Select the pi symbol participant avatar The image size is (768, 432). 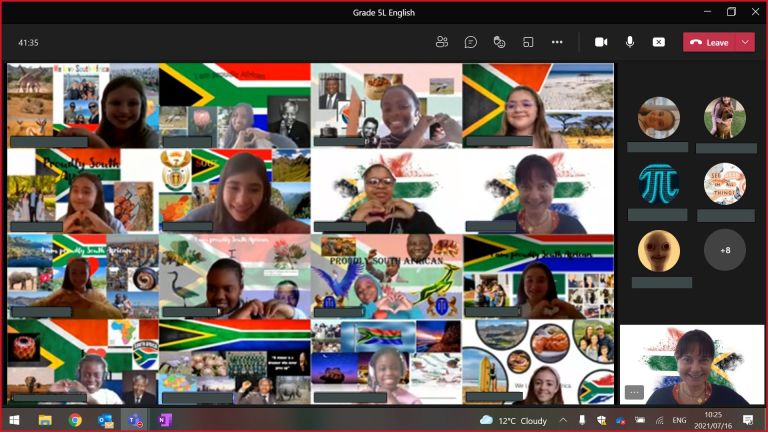pos(659,183)
